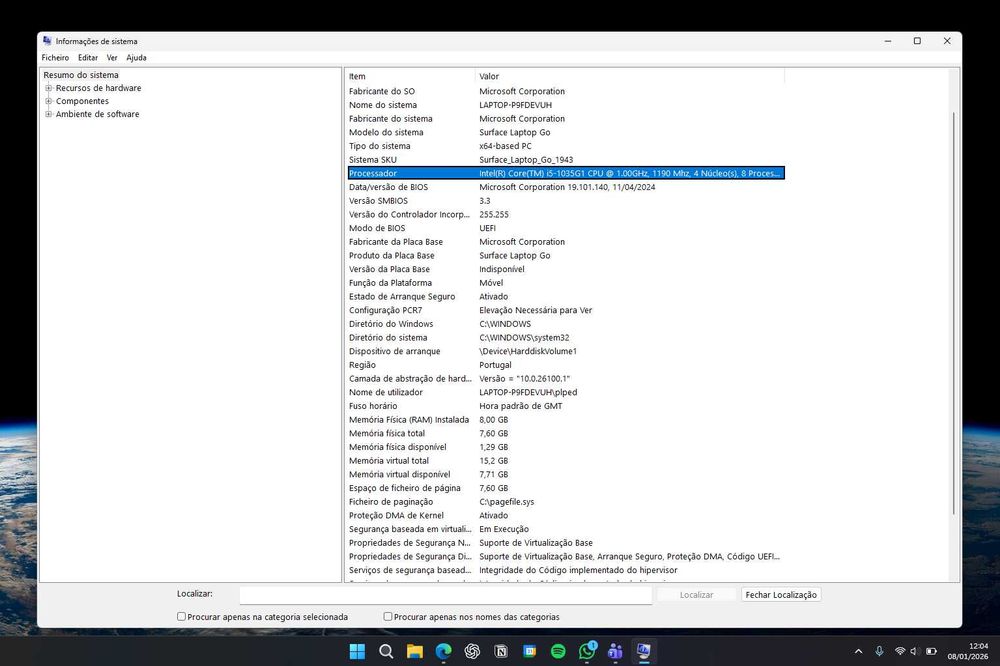This screenshot has height=666, width=1000.
Task: Click System Information taskbar icon
Action: click(644, 651)
